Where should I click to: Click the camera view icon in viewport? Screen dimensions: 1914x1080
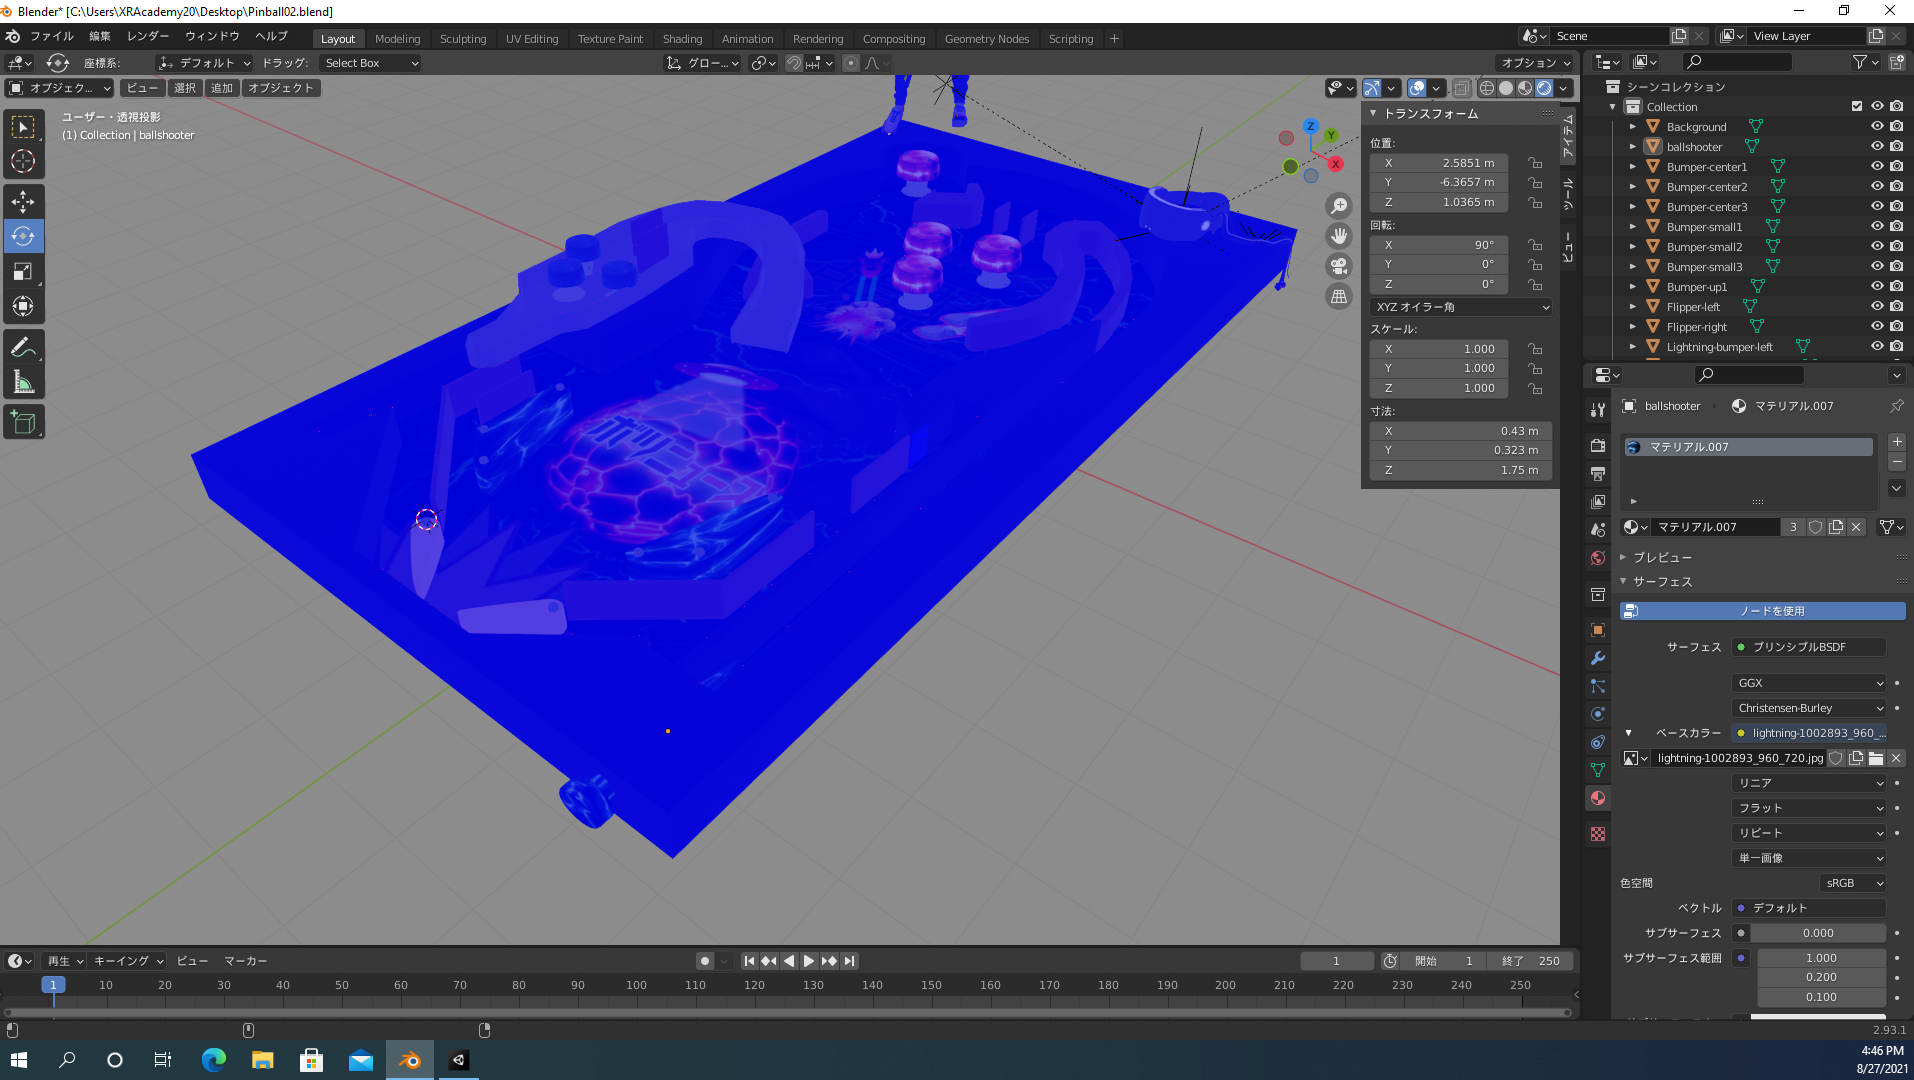coord(1338,266)
